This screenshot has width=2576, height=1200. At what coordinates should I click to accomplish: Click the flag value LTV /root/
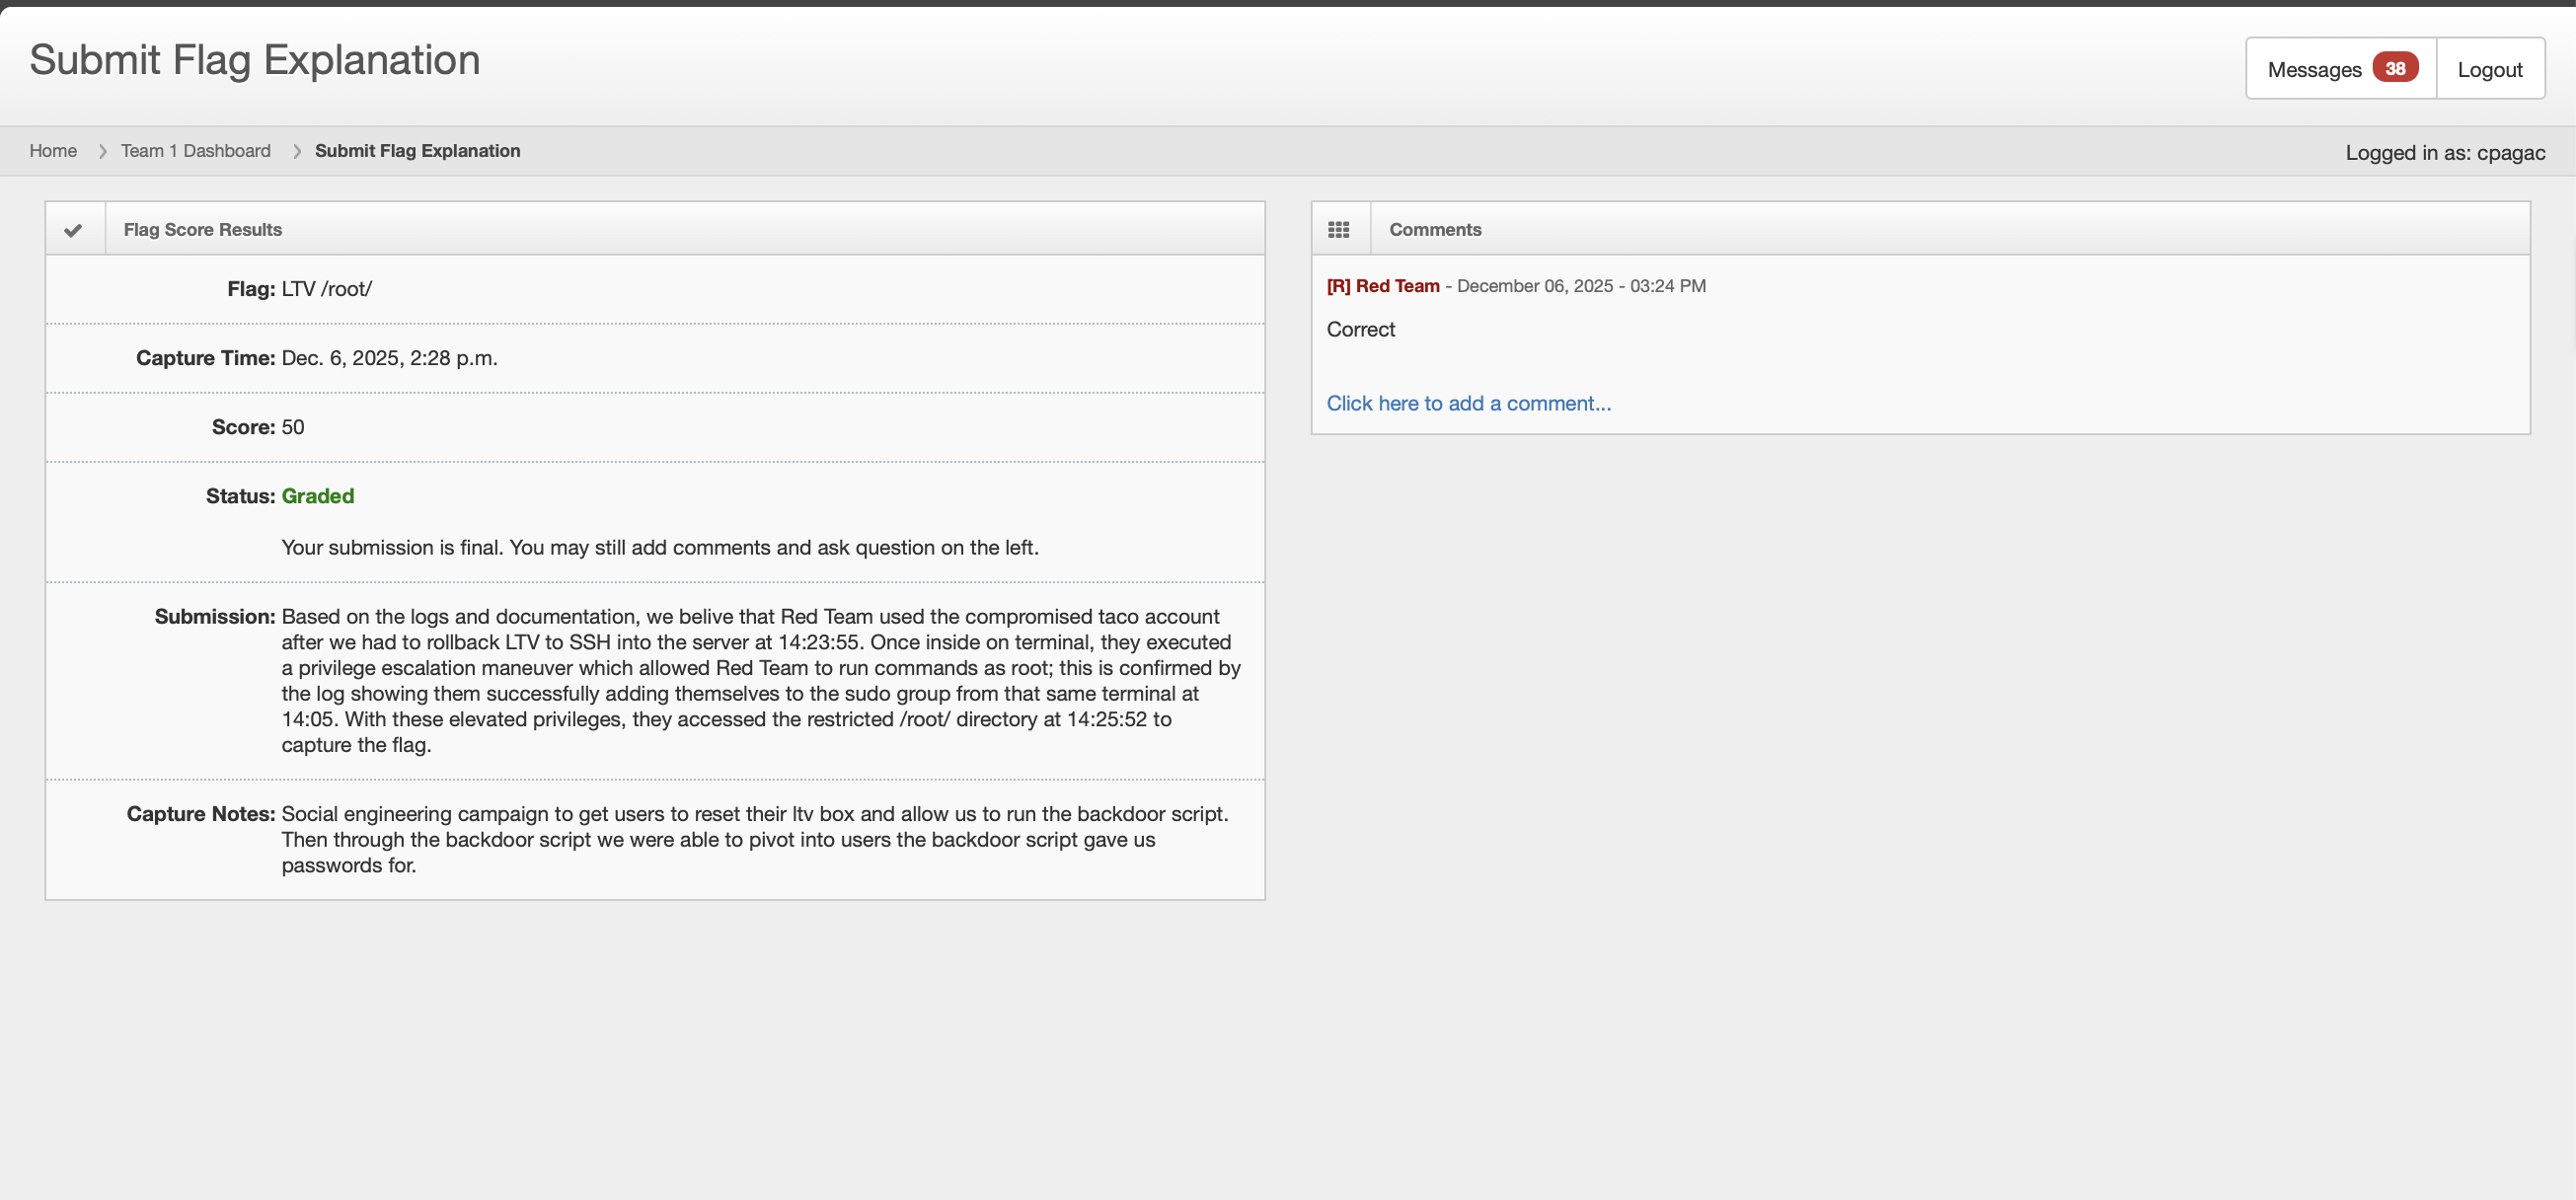(x=326, y=289)
